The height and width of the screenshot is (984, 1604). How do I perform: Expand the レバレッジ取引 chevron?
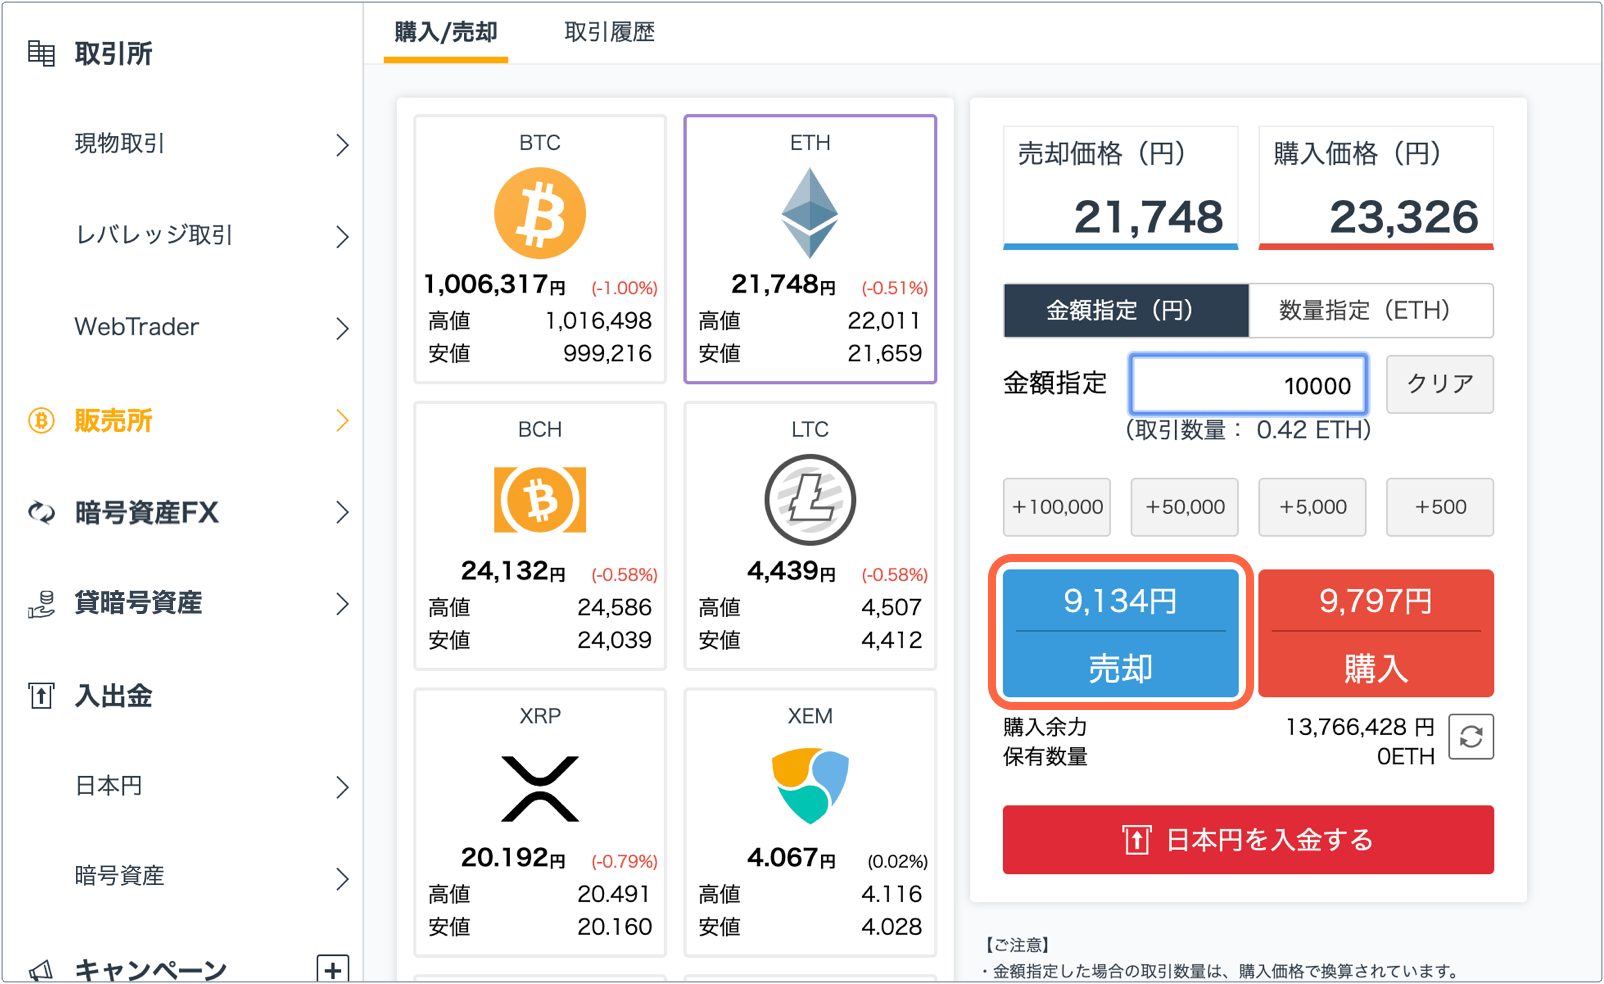342,236
